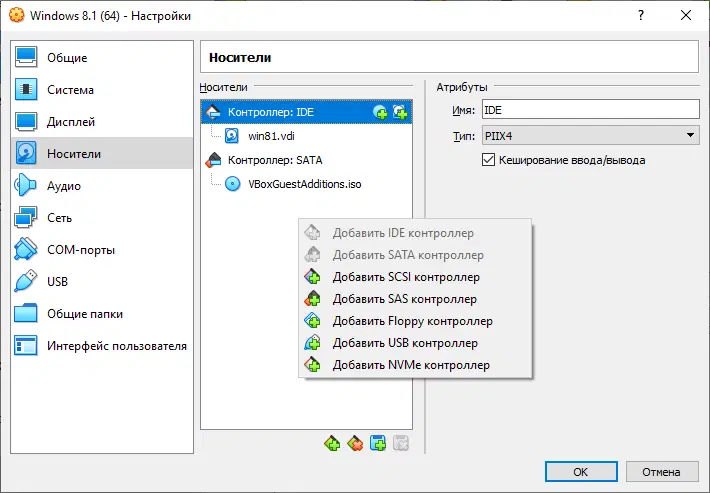This screenshot has height=493, width=710.
Task: Go to the Аудио settings section
Action: point(64,186)
